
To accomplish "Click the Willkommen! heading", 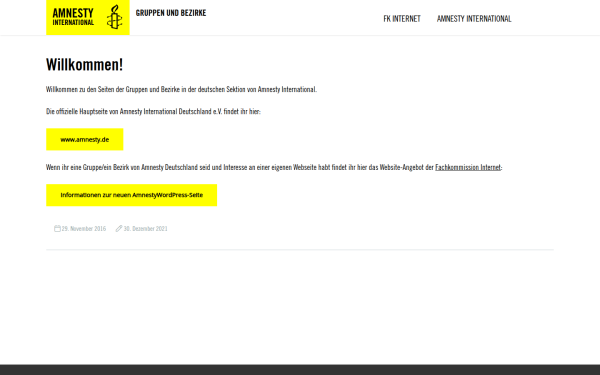I will pyautogui.click(x=85, y=65).
